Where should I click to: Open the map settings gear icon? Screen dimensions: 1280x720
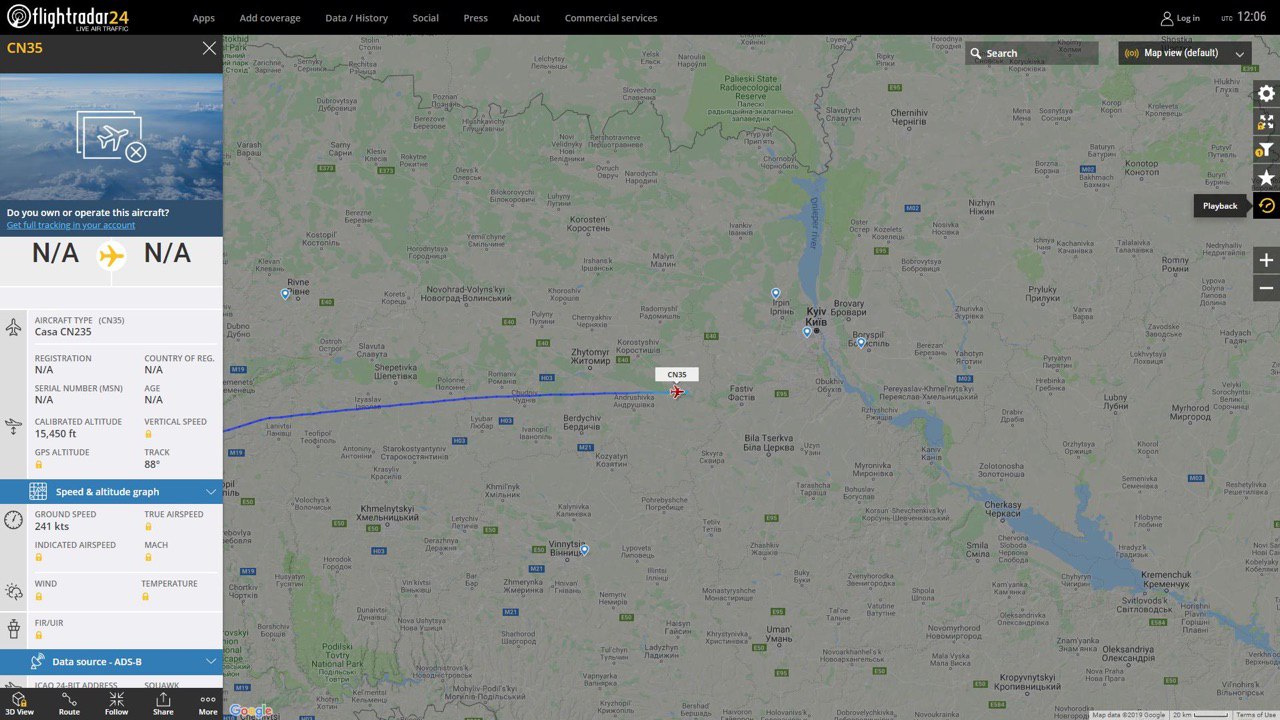pyautogui.click(x=1266, y=93)
